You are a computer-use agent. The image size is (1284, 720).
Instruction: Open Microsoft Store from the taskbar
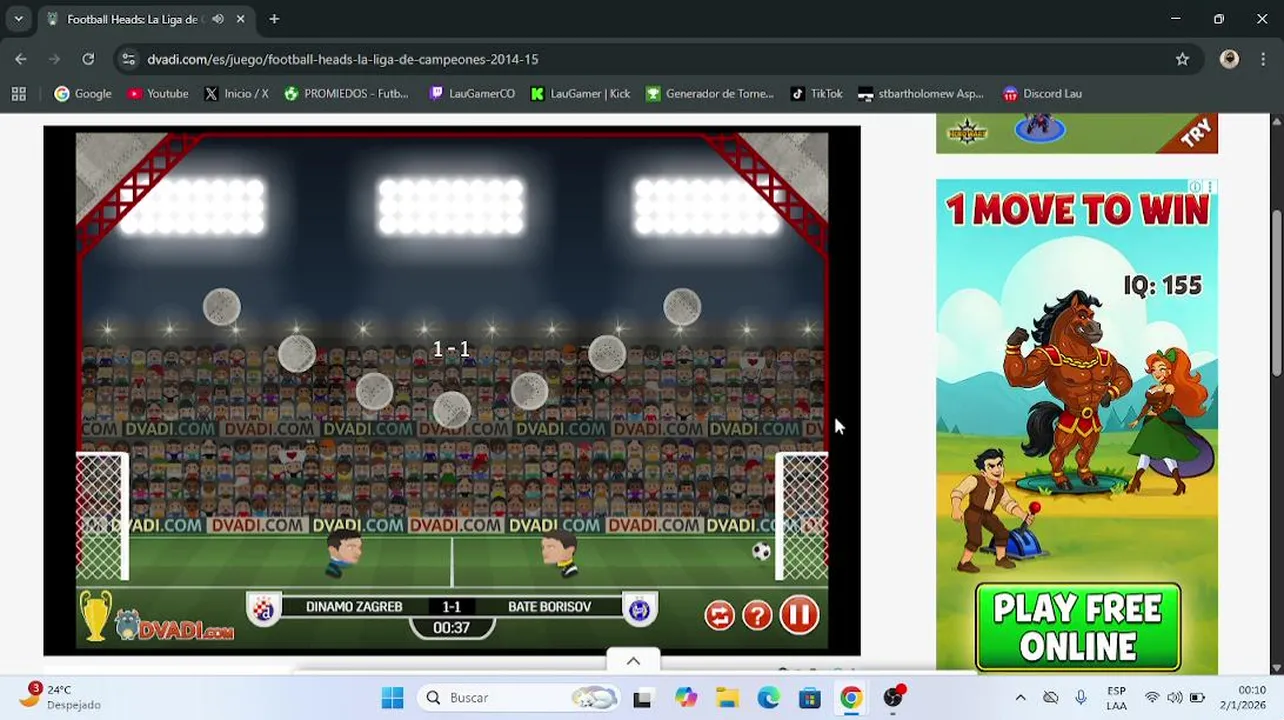(809, 697)
